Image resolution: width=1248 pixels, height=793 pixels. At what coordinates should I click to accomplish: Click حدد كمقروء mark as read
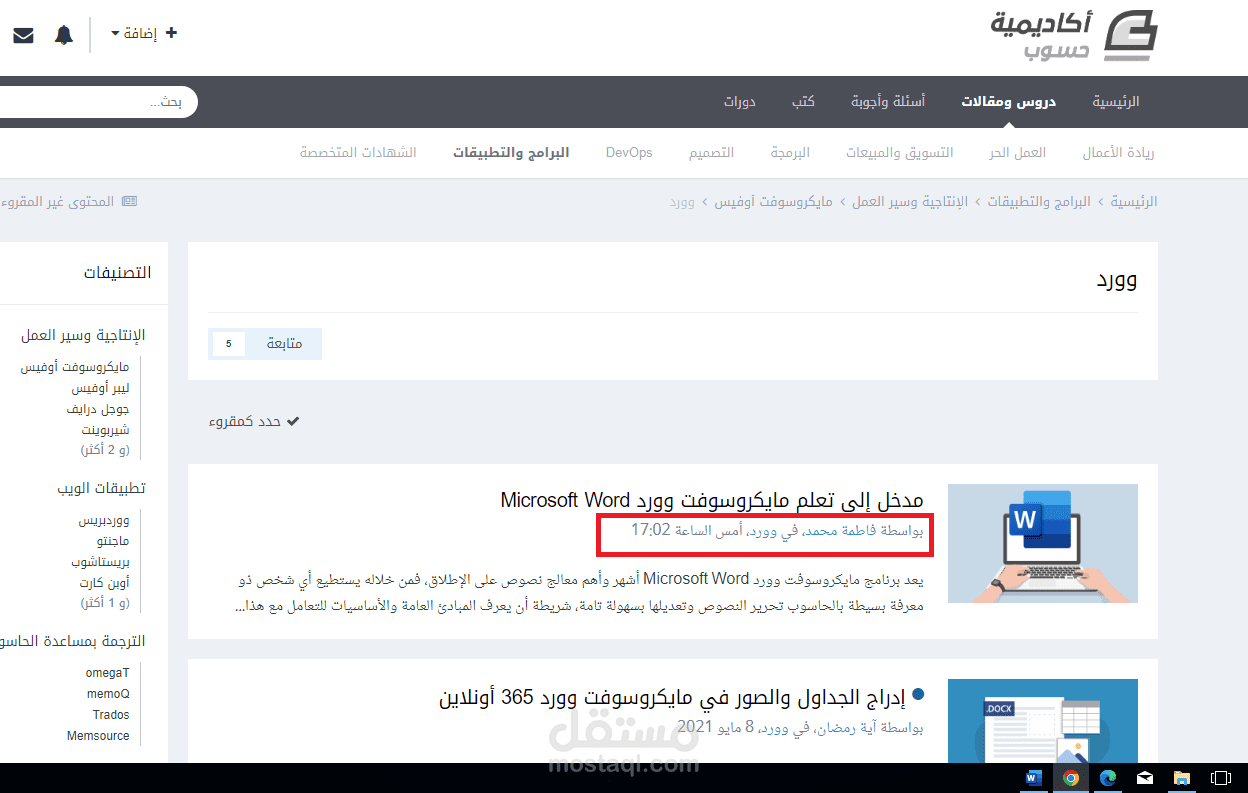(254, 422)
